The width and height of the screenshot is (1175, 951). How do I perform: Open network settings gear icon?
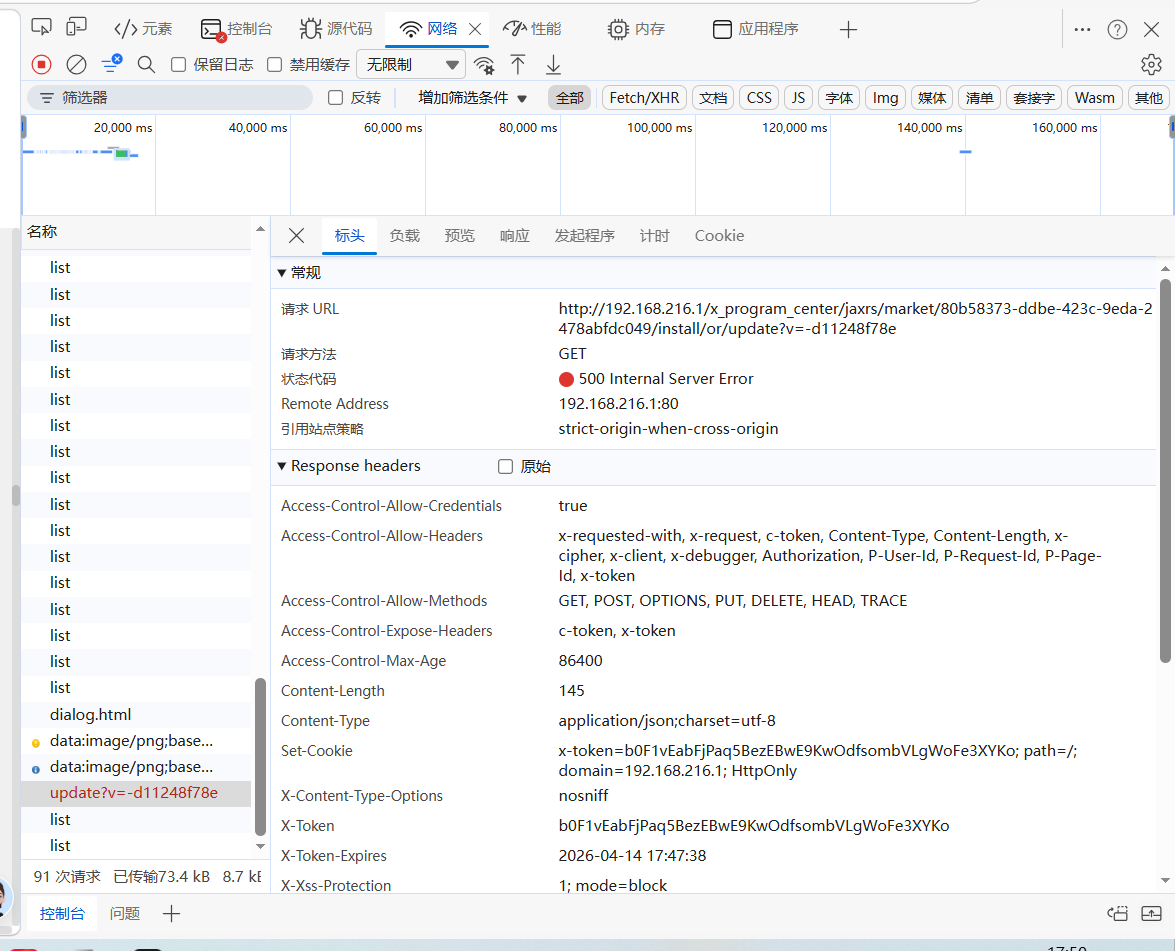pyautogui.click(x=1151, y=65)
